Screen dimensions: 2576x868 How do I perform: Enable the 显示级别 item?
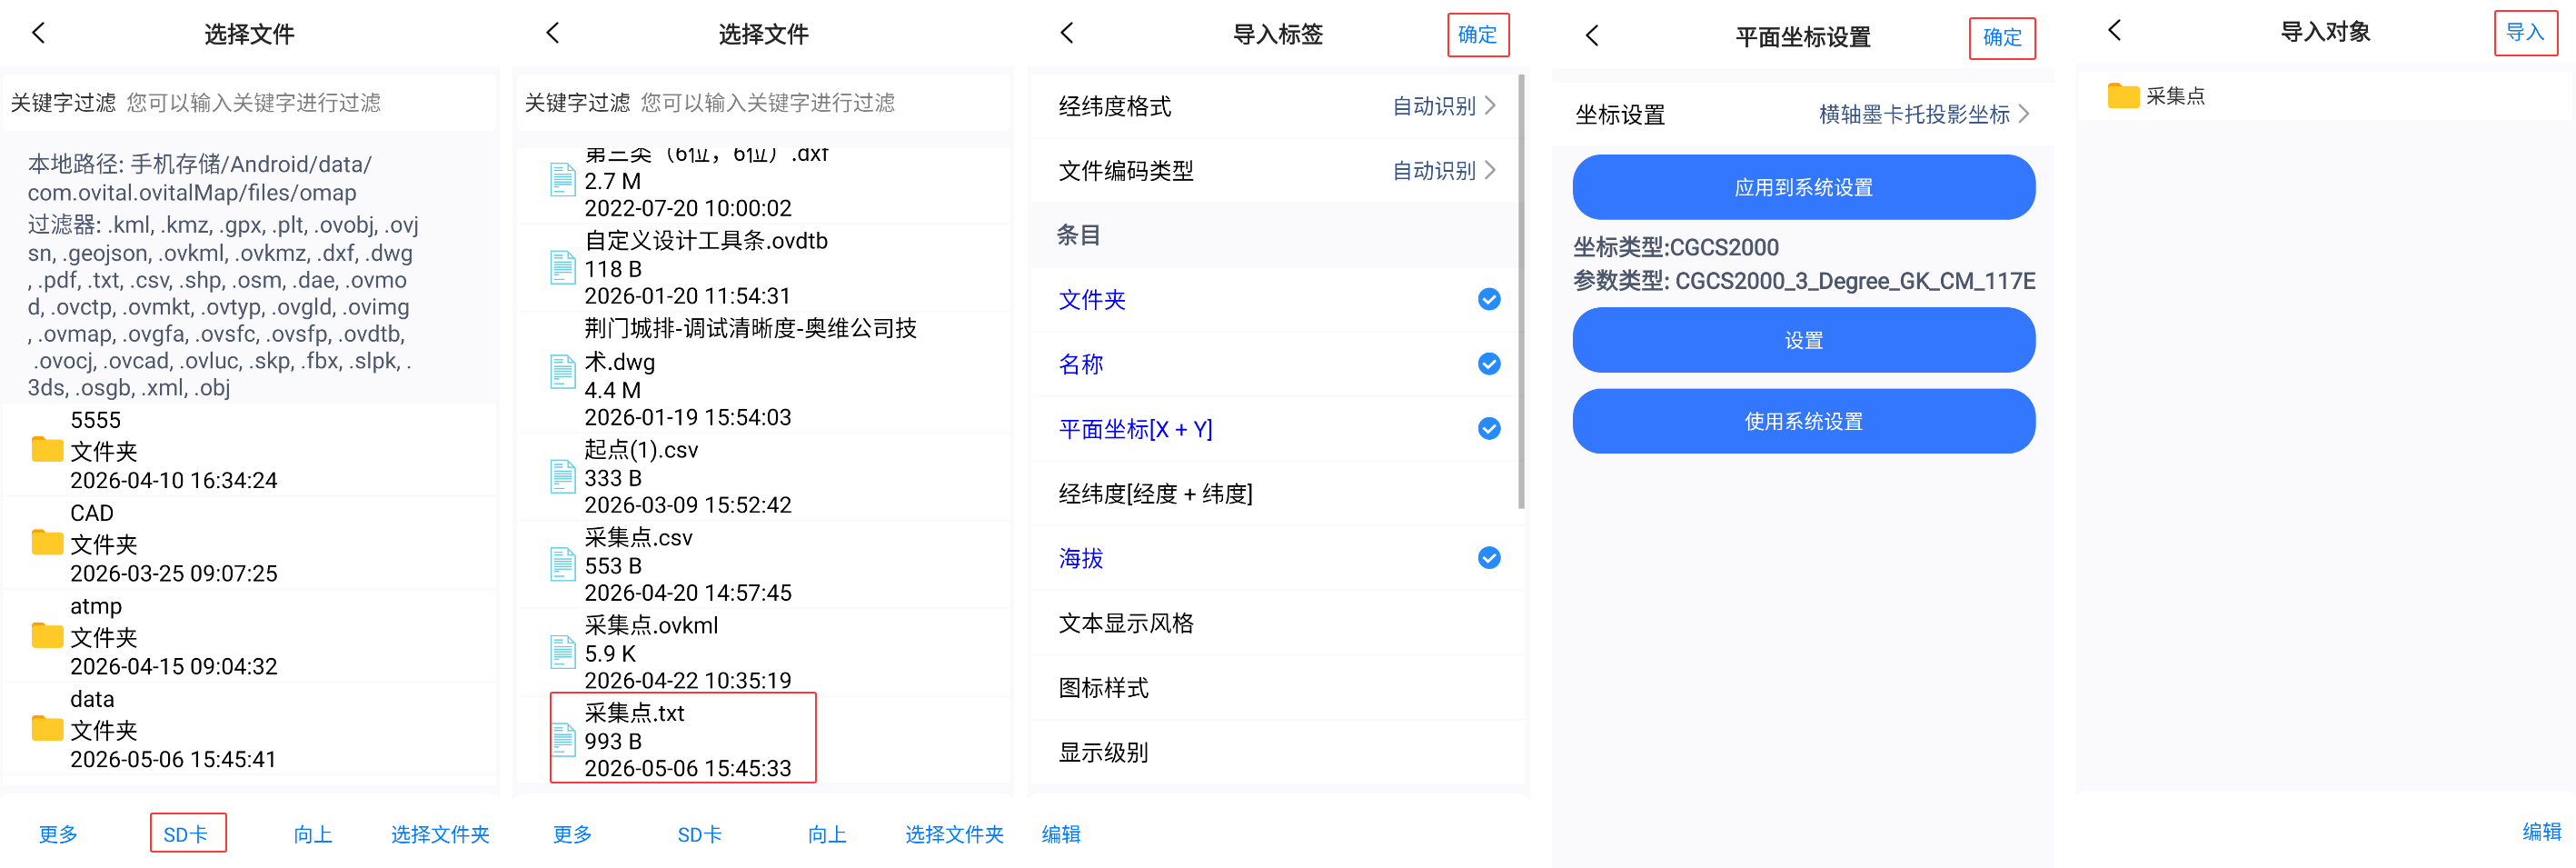click(x=1277, y=753)
